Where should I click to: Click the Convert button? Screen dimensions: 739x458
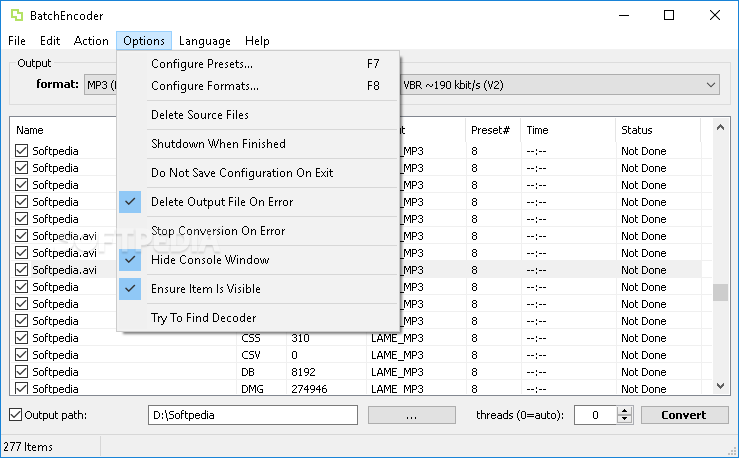click(684, 415)
